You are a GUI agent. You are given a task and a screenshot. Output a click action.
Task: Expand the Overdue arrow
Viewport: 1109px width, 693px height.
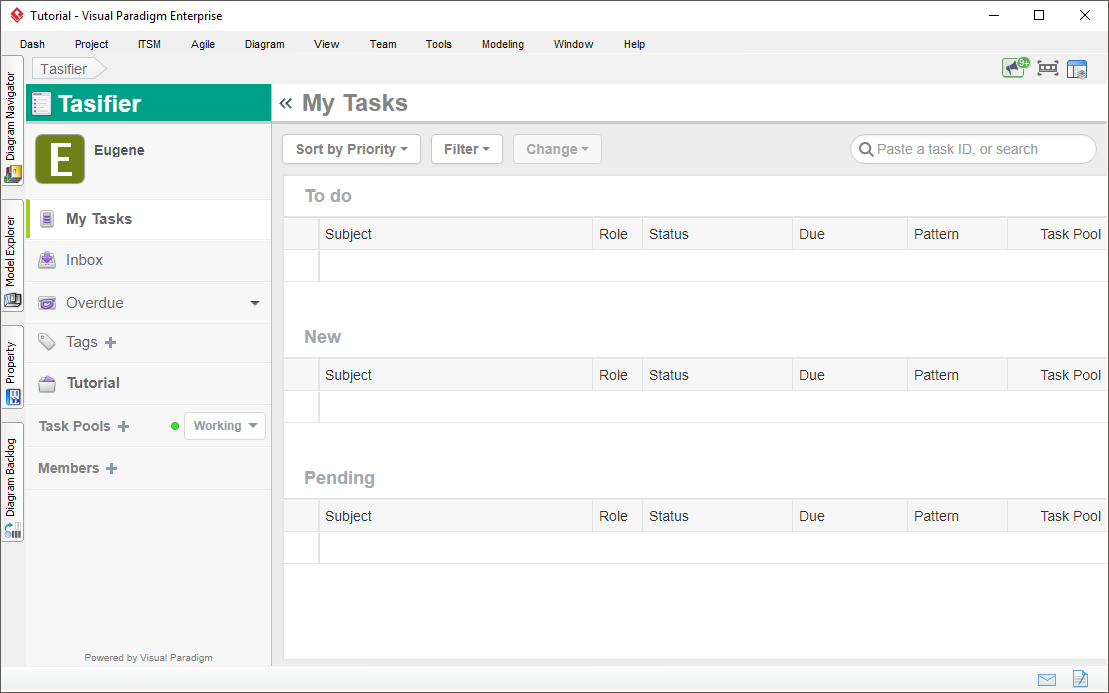[x=255, y=303]
